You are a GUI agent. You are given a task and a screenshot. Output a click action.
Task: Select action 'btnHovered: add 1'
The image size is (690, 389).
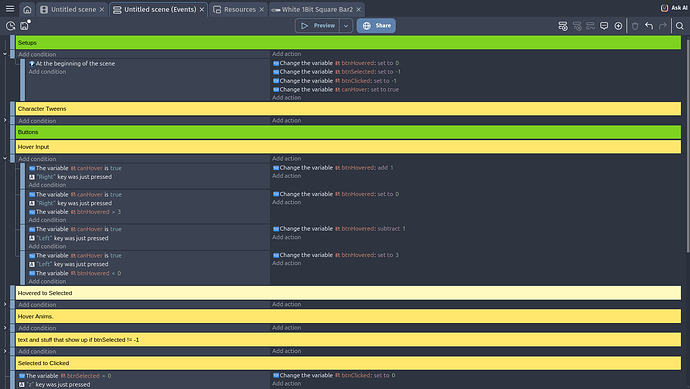coord(333,168)
